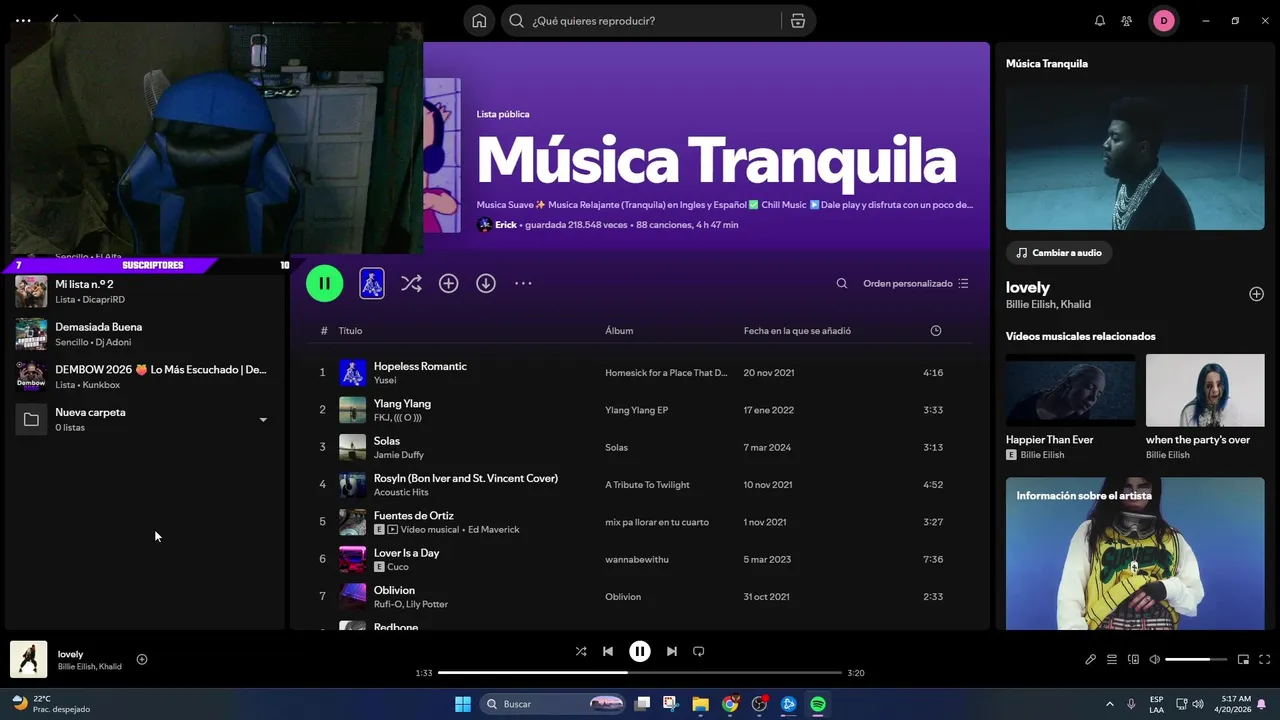Open artist Ed Maverick link
This screenshot has height=720, width=1280.
(x=494, y=530)
